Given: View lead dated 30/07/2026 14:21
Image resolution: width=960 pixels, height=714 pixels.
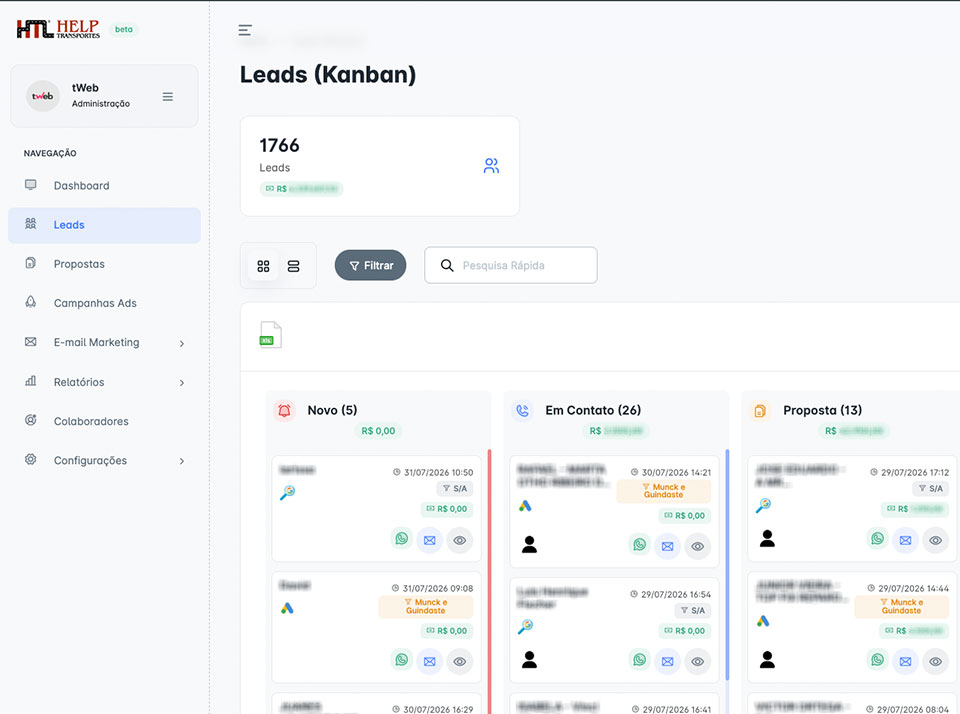Looking at the screenshot, I should (x=697, y=546).
